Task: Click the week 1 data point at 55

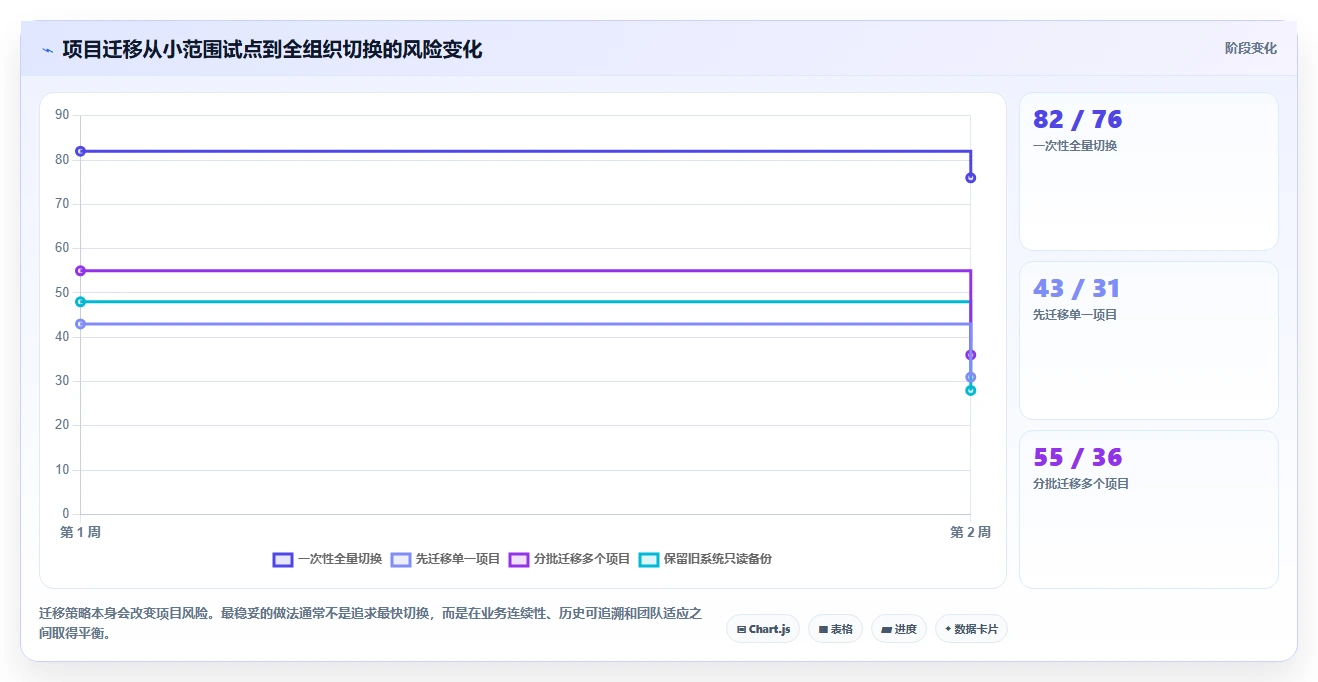Action: tap(80, 271)
